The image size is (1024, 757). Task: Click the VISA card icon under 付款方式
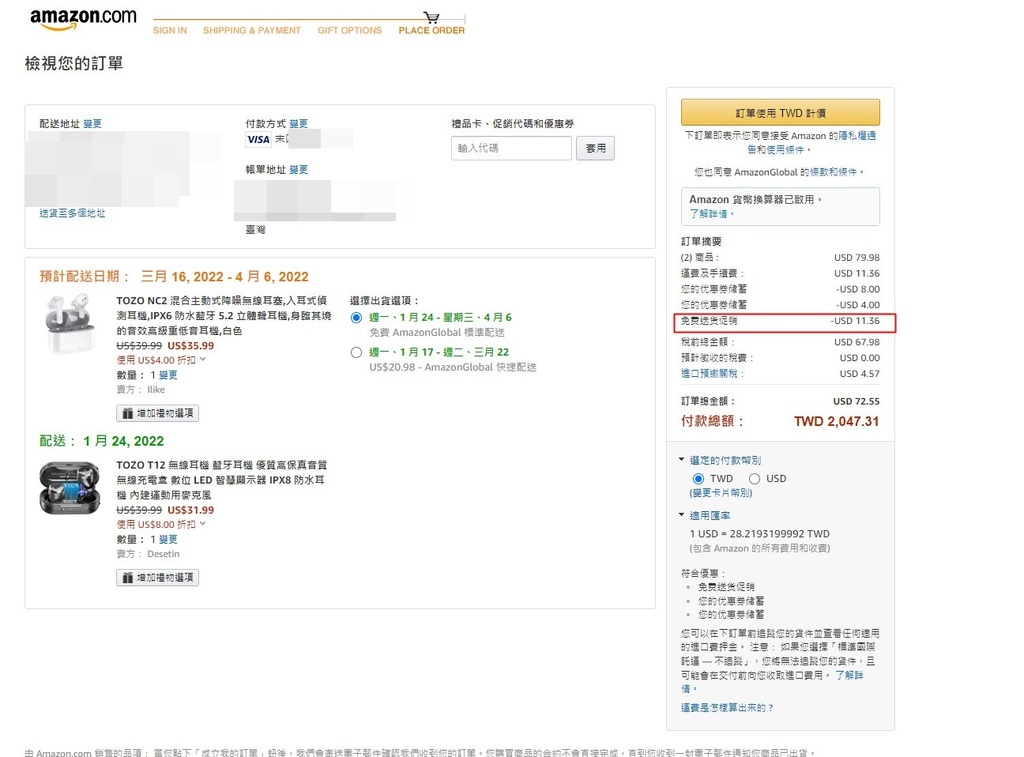click(x=257, y=139)
